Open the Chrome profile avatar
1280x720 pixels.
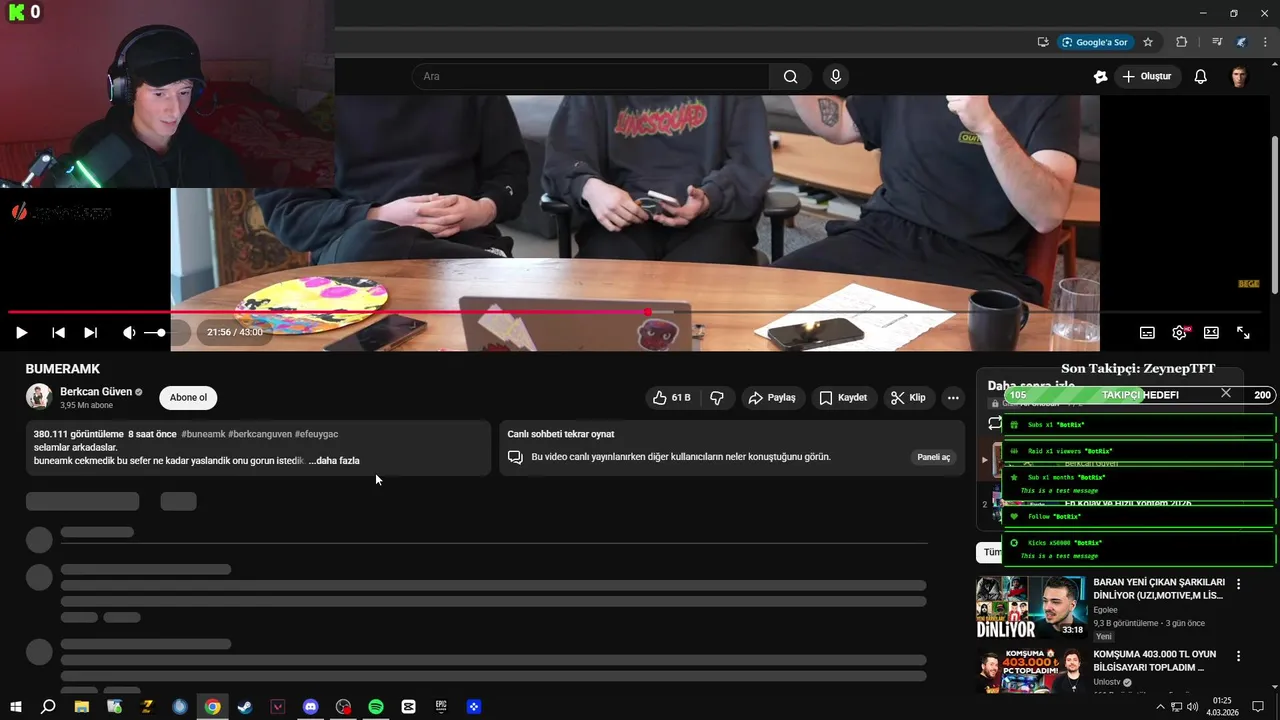(1241, 42)
